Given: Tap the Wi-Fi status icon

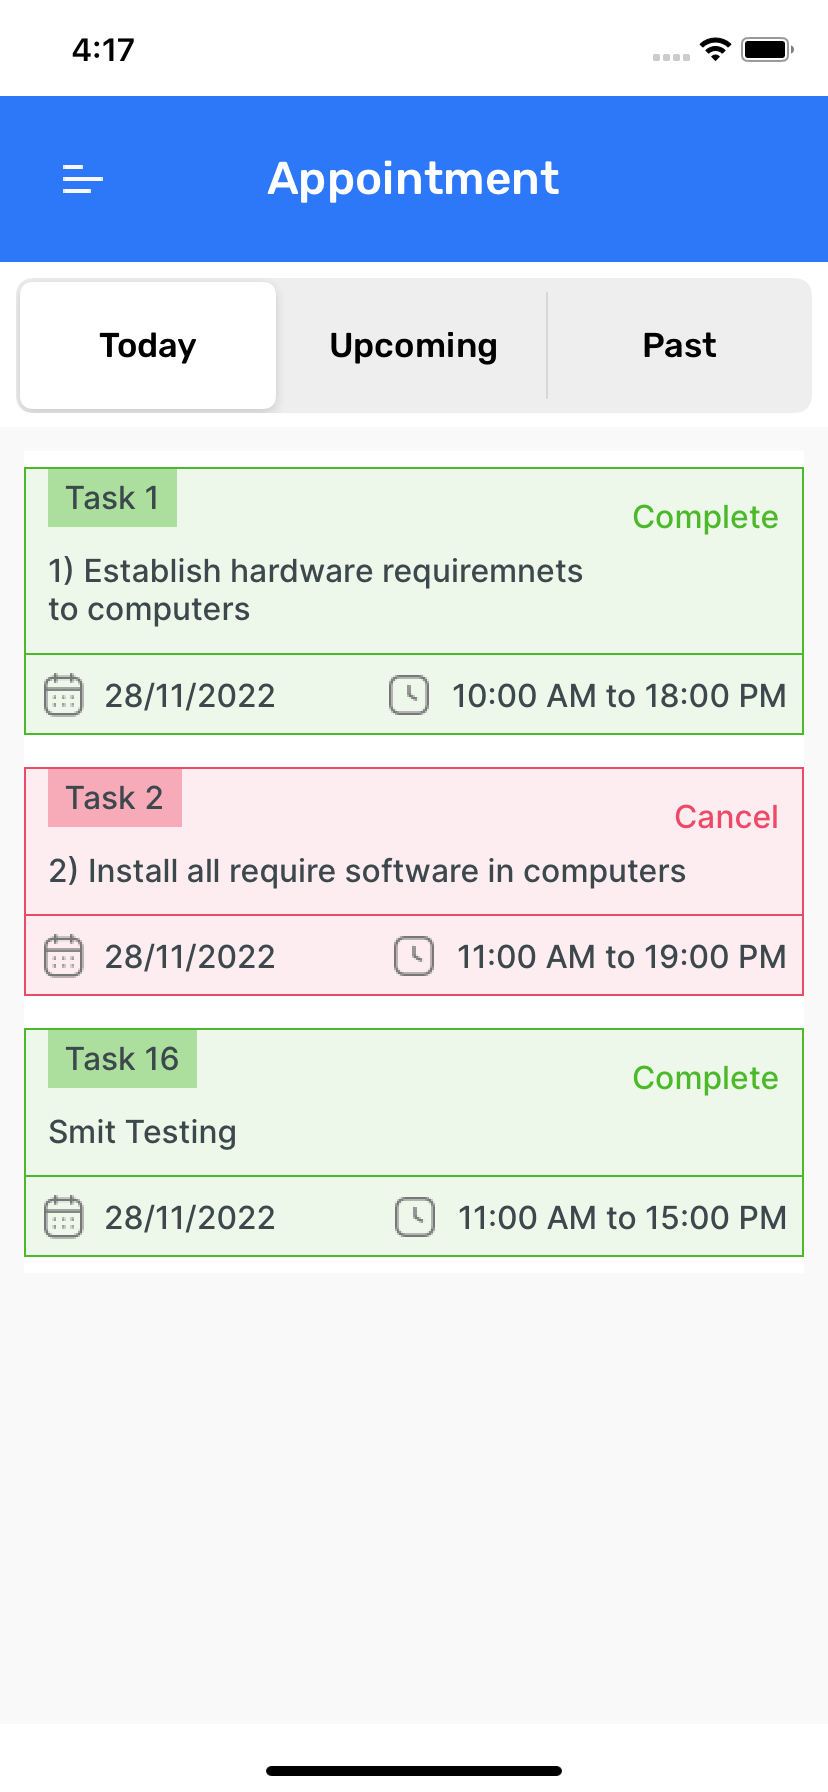Looking at the screenshot, I should (715, 49).
